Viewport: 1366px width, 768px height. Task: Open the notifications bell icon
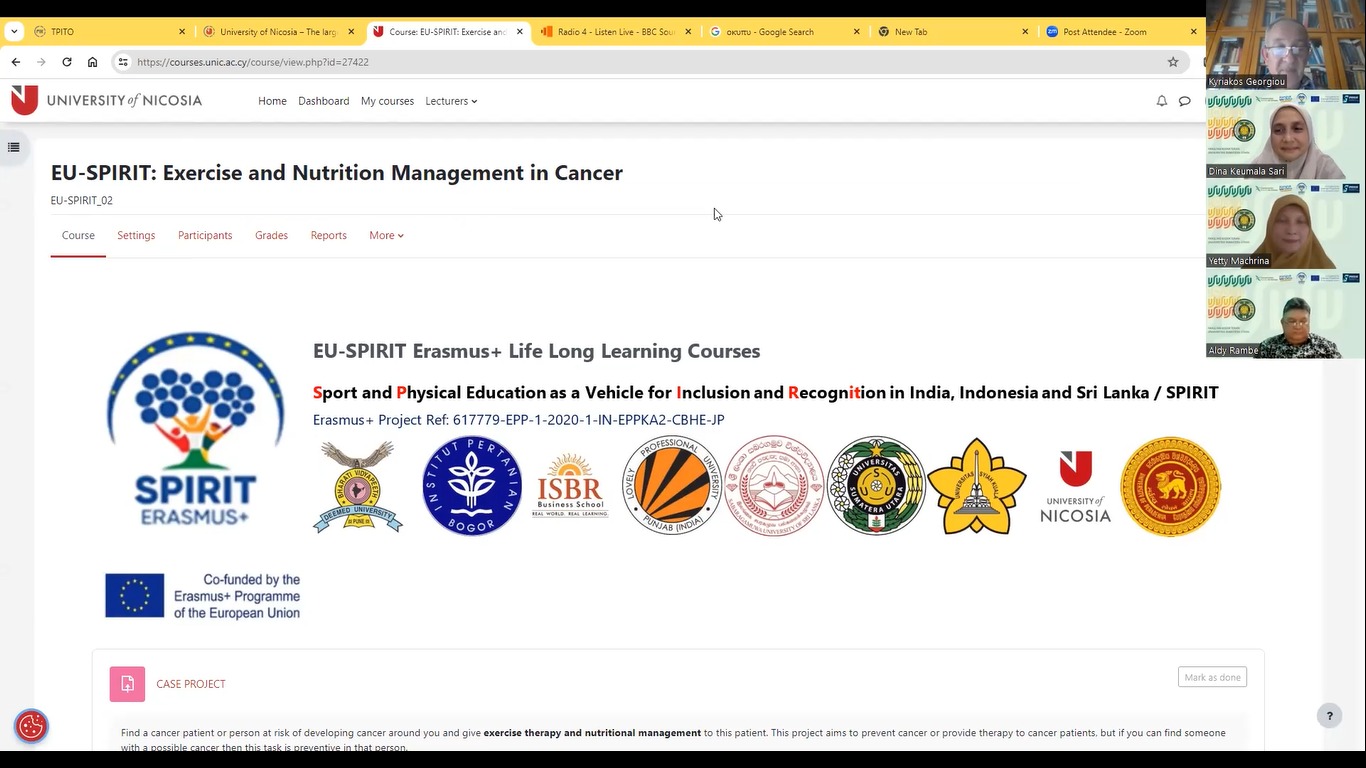coord(1161,100)
